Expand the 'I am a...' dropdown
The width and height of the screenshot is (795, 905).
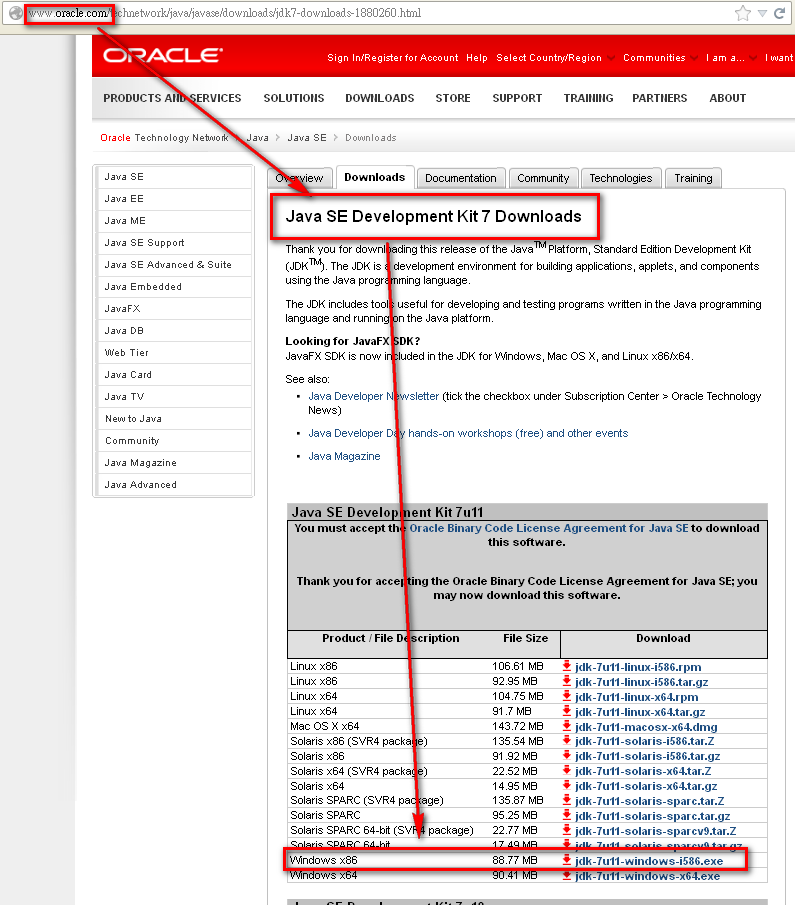[731, 58]
